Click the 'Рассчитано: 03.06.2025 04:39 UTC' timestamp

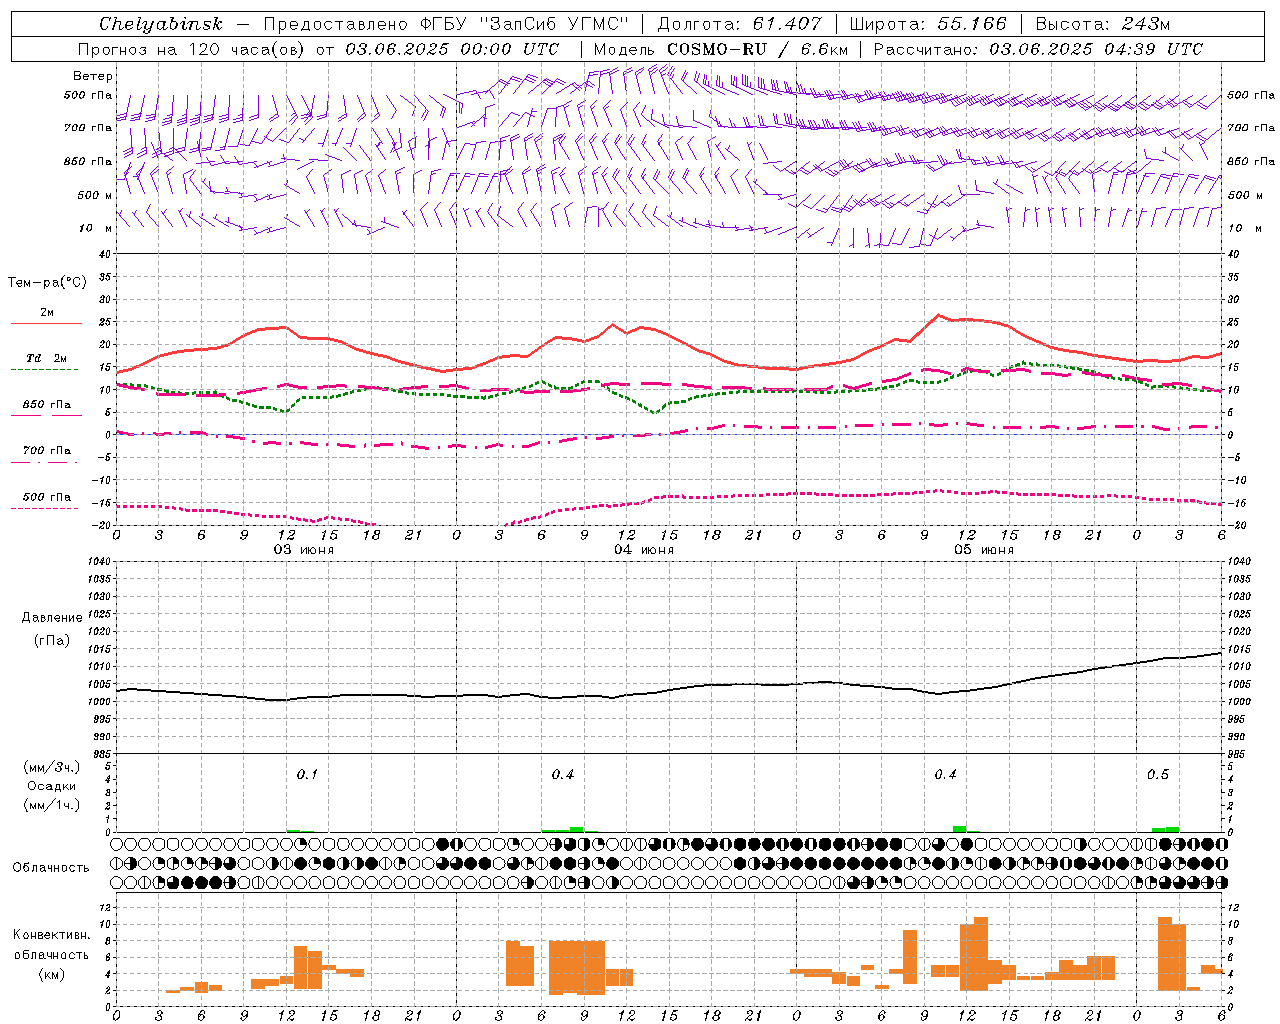tap(1038, 49)
